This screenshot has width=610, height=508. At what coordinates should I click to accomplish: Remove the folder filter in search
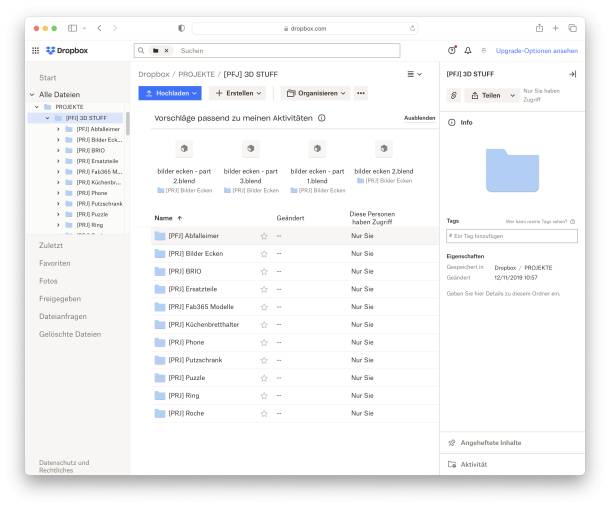167,51
